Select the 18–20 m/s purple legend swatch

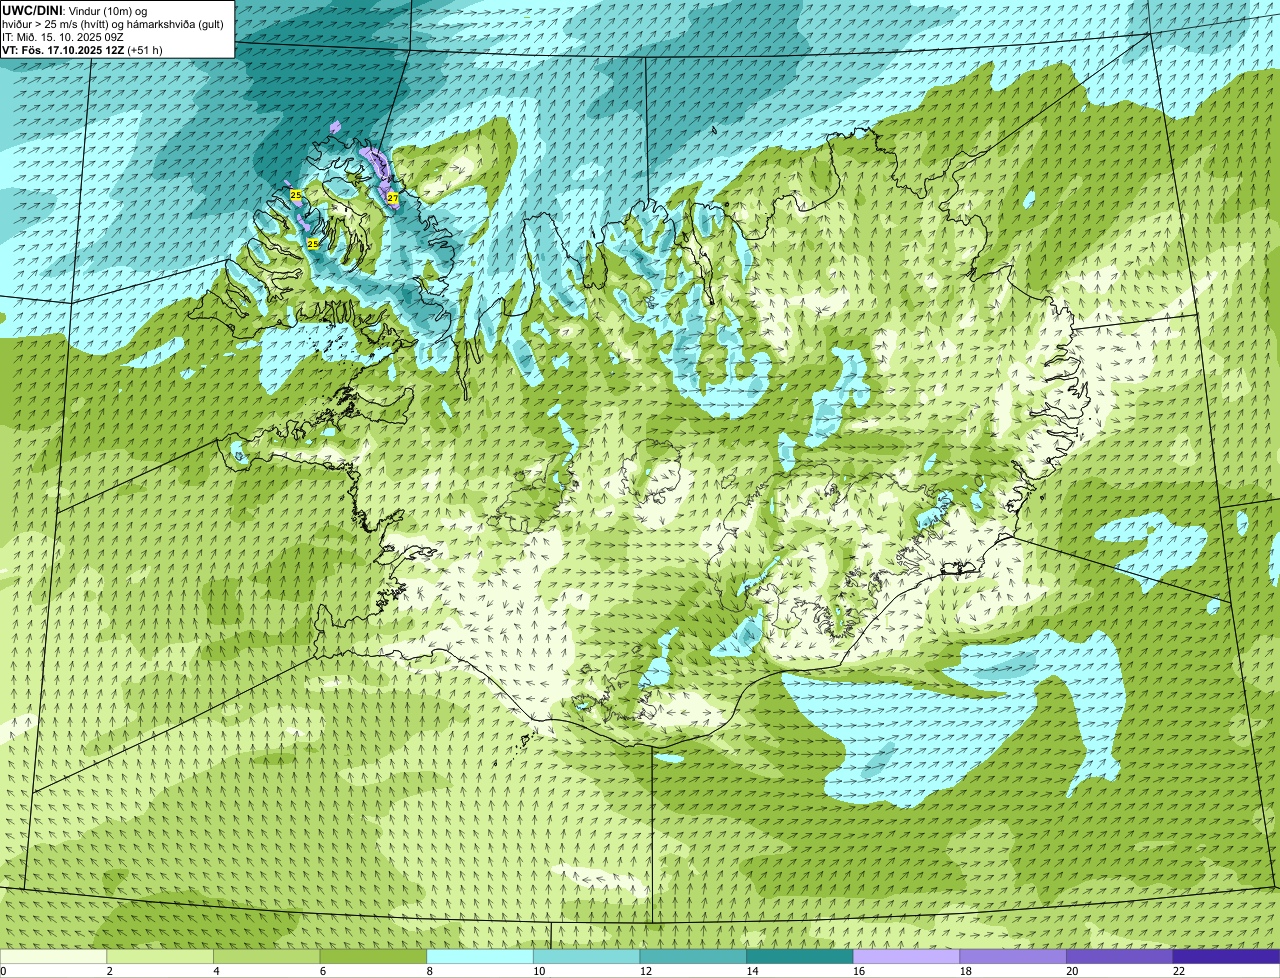pos(1013,956)
